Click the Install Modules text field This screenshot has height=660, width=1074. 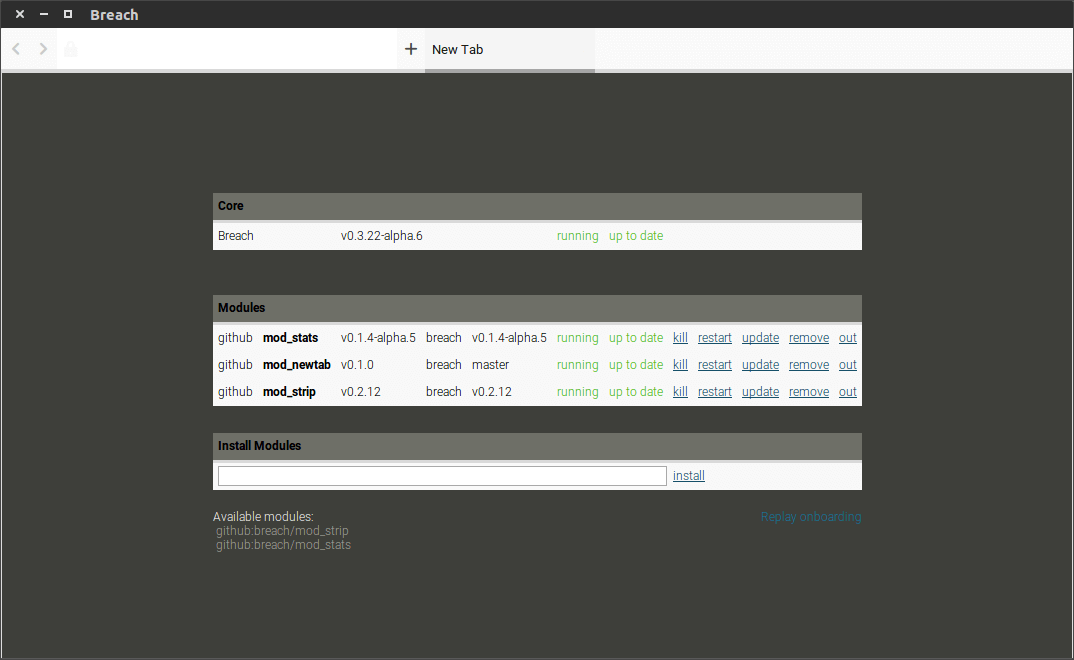[x=442, y=476]
